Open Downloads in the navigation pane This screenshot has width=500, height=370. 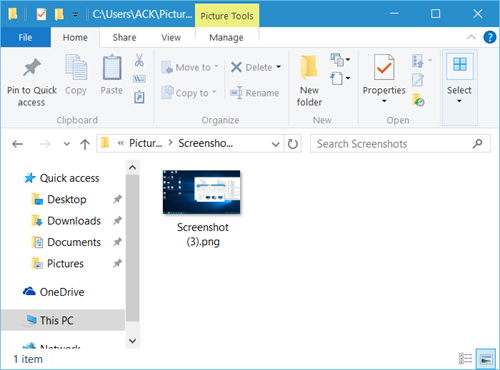(66, 221)
